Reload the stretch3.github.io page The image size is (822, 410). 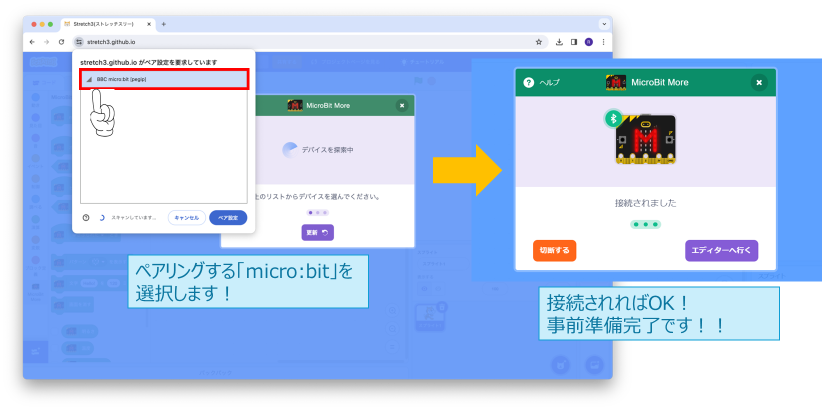click(61, 42)
